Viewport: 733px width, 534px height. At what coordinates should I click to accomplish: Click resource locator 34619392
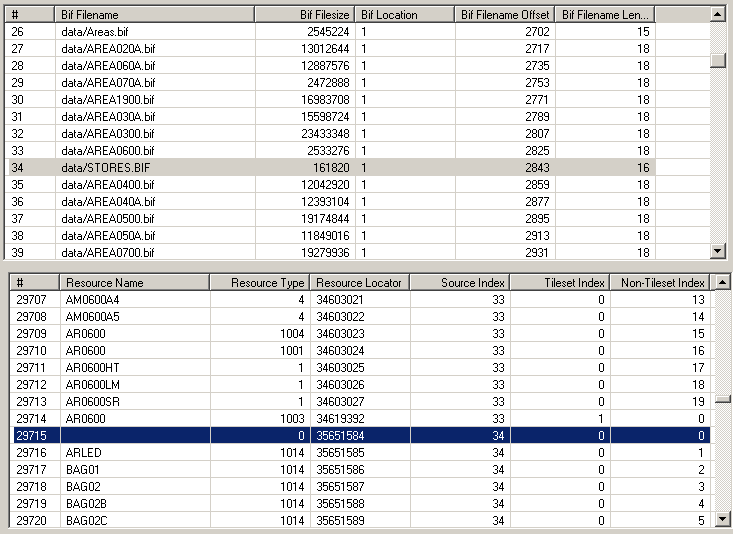coord(340,419)
